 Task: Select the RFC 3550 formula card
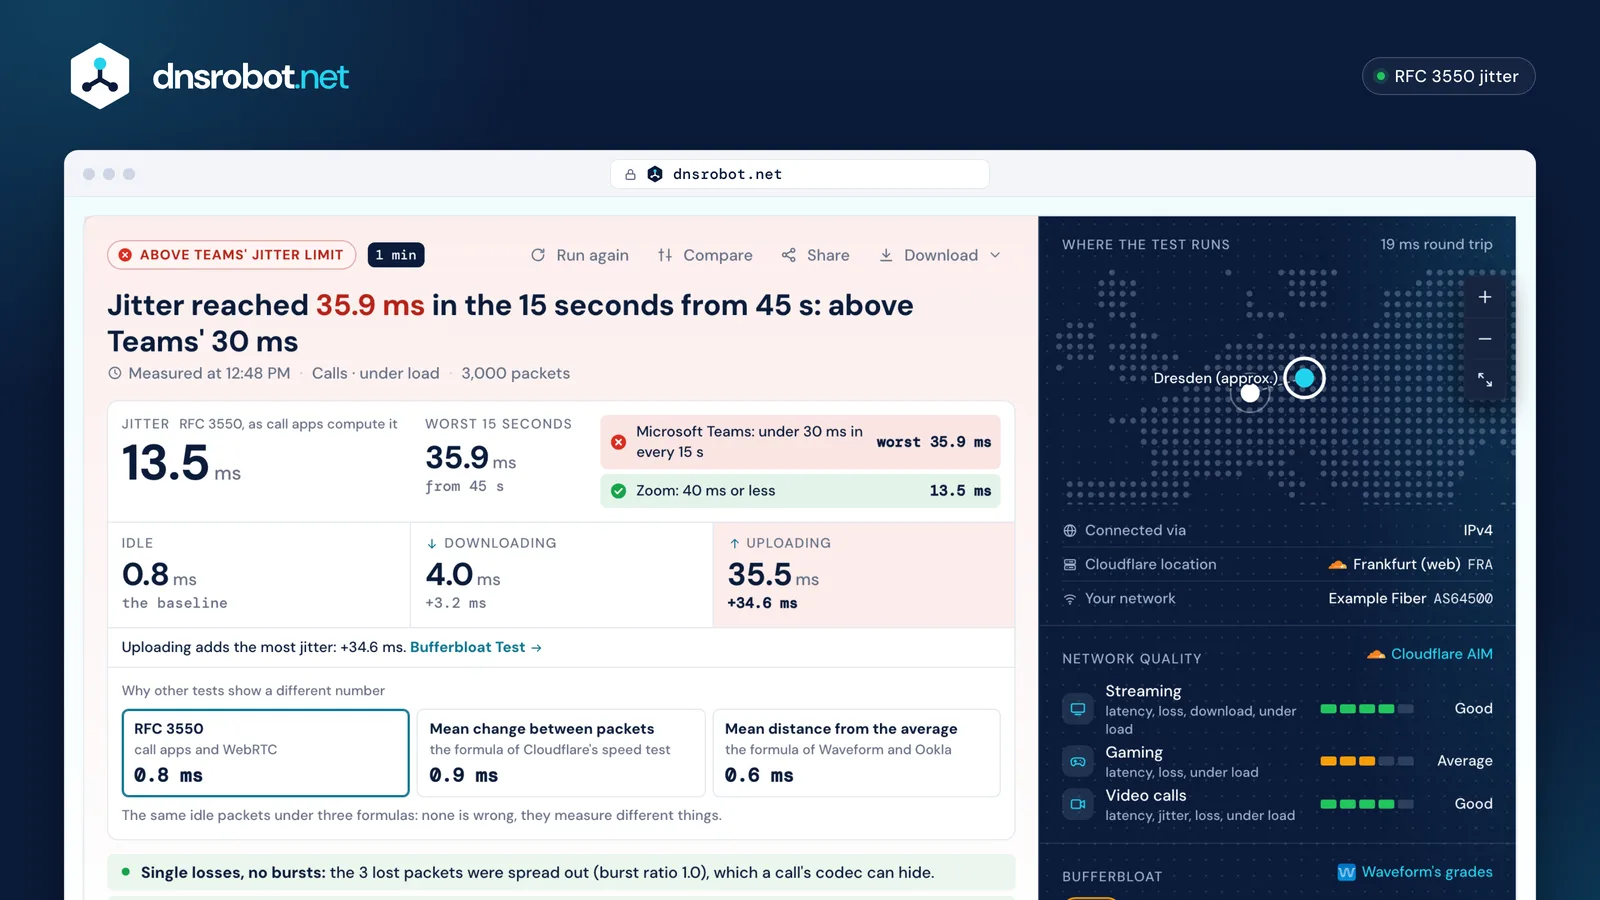click(x=265, y=753)
